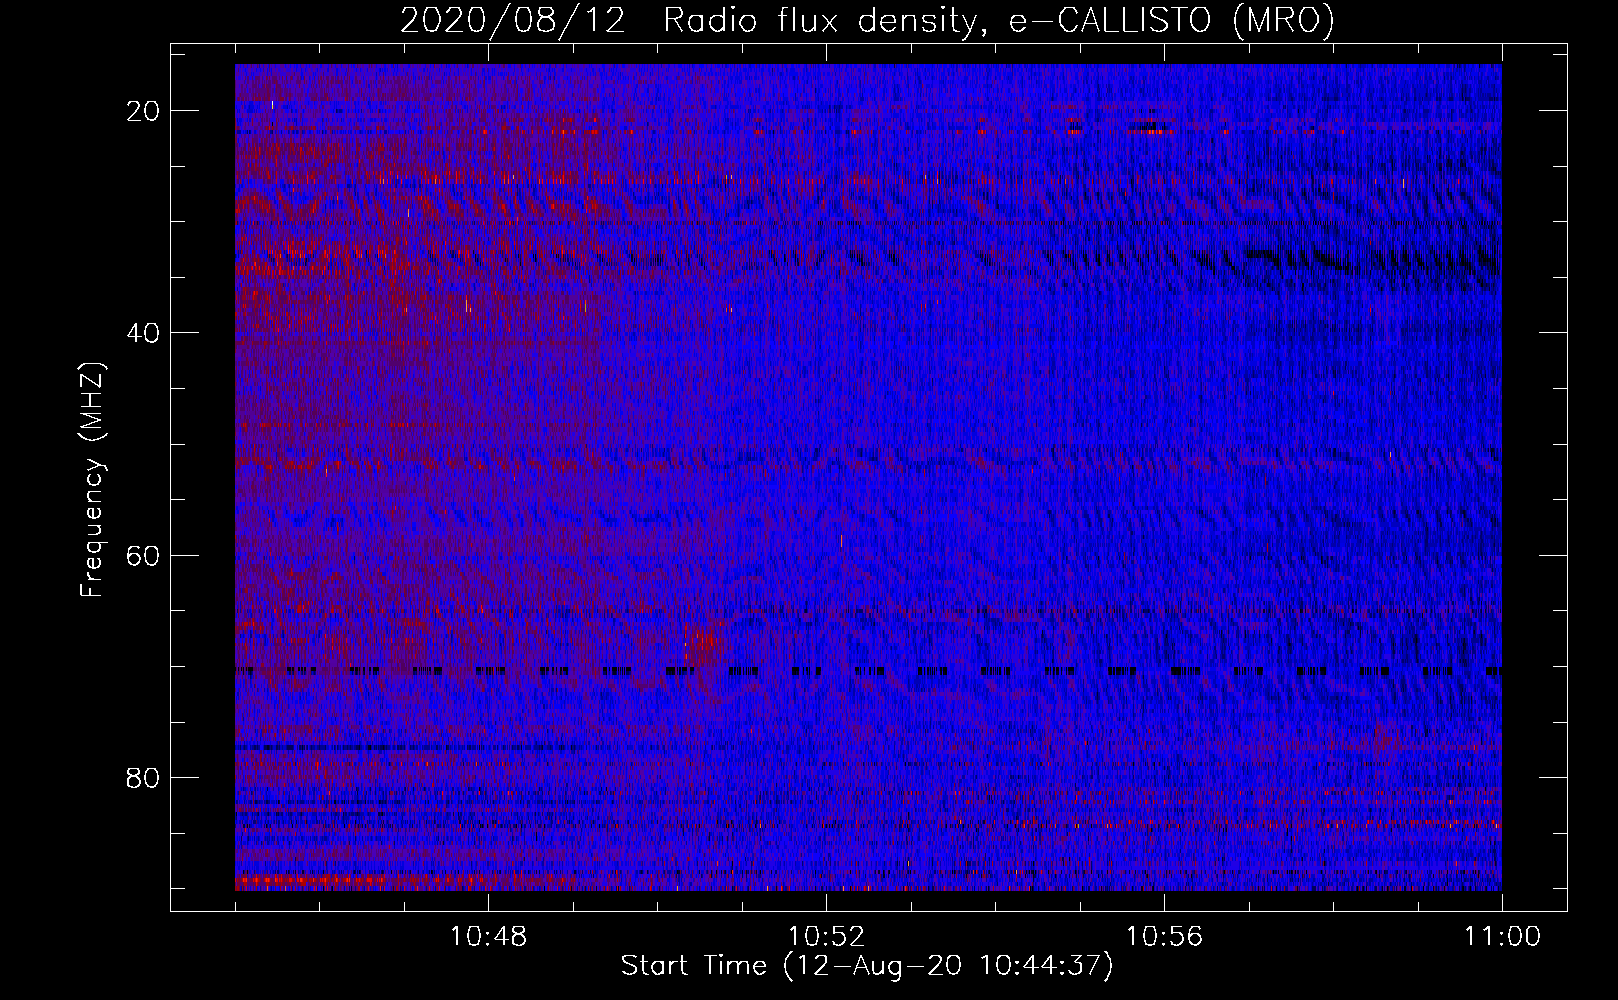Image resolution: width=1618 pixels, height=1000 pixels.
Task: Click the 40 frequency tick label
Action: (144, 333)
